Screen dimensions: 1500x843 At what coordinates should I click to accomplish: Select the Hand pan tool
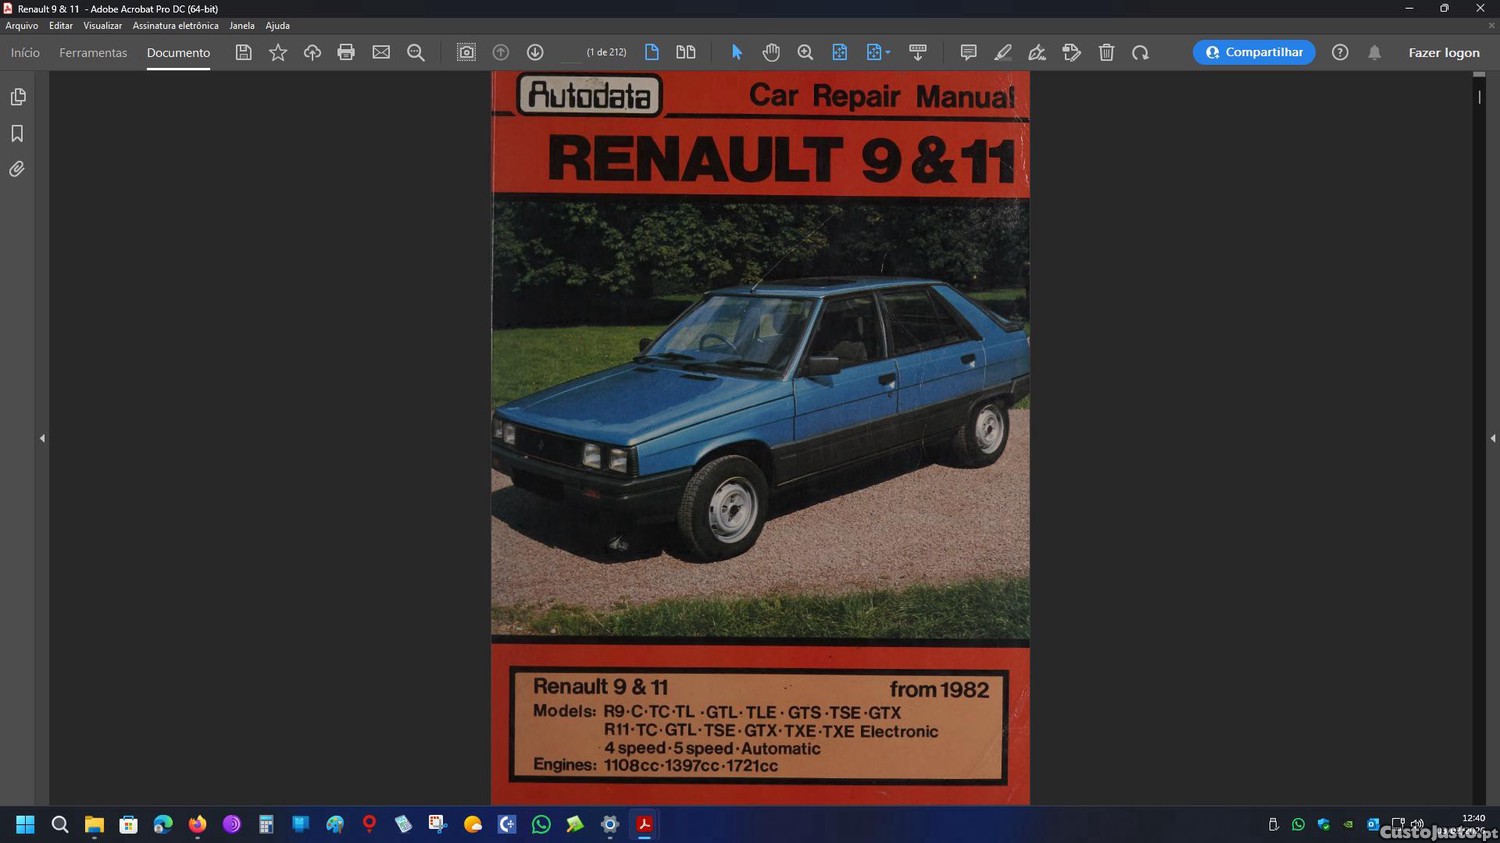(x=771, y=53)
